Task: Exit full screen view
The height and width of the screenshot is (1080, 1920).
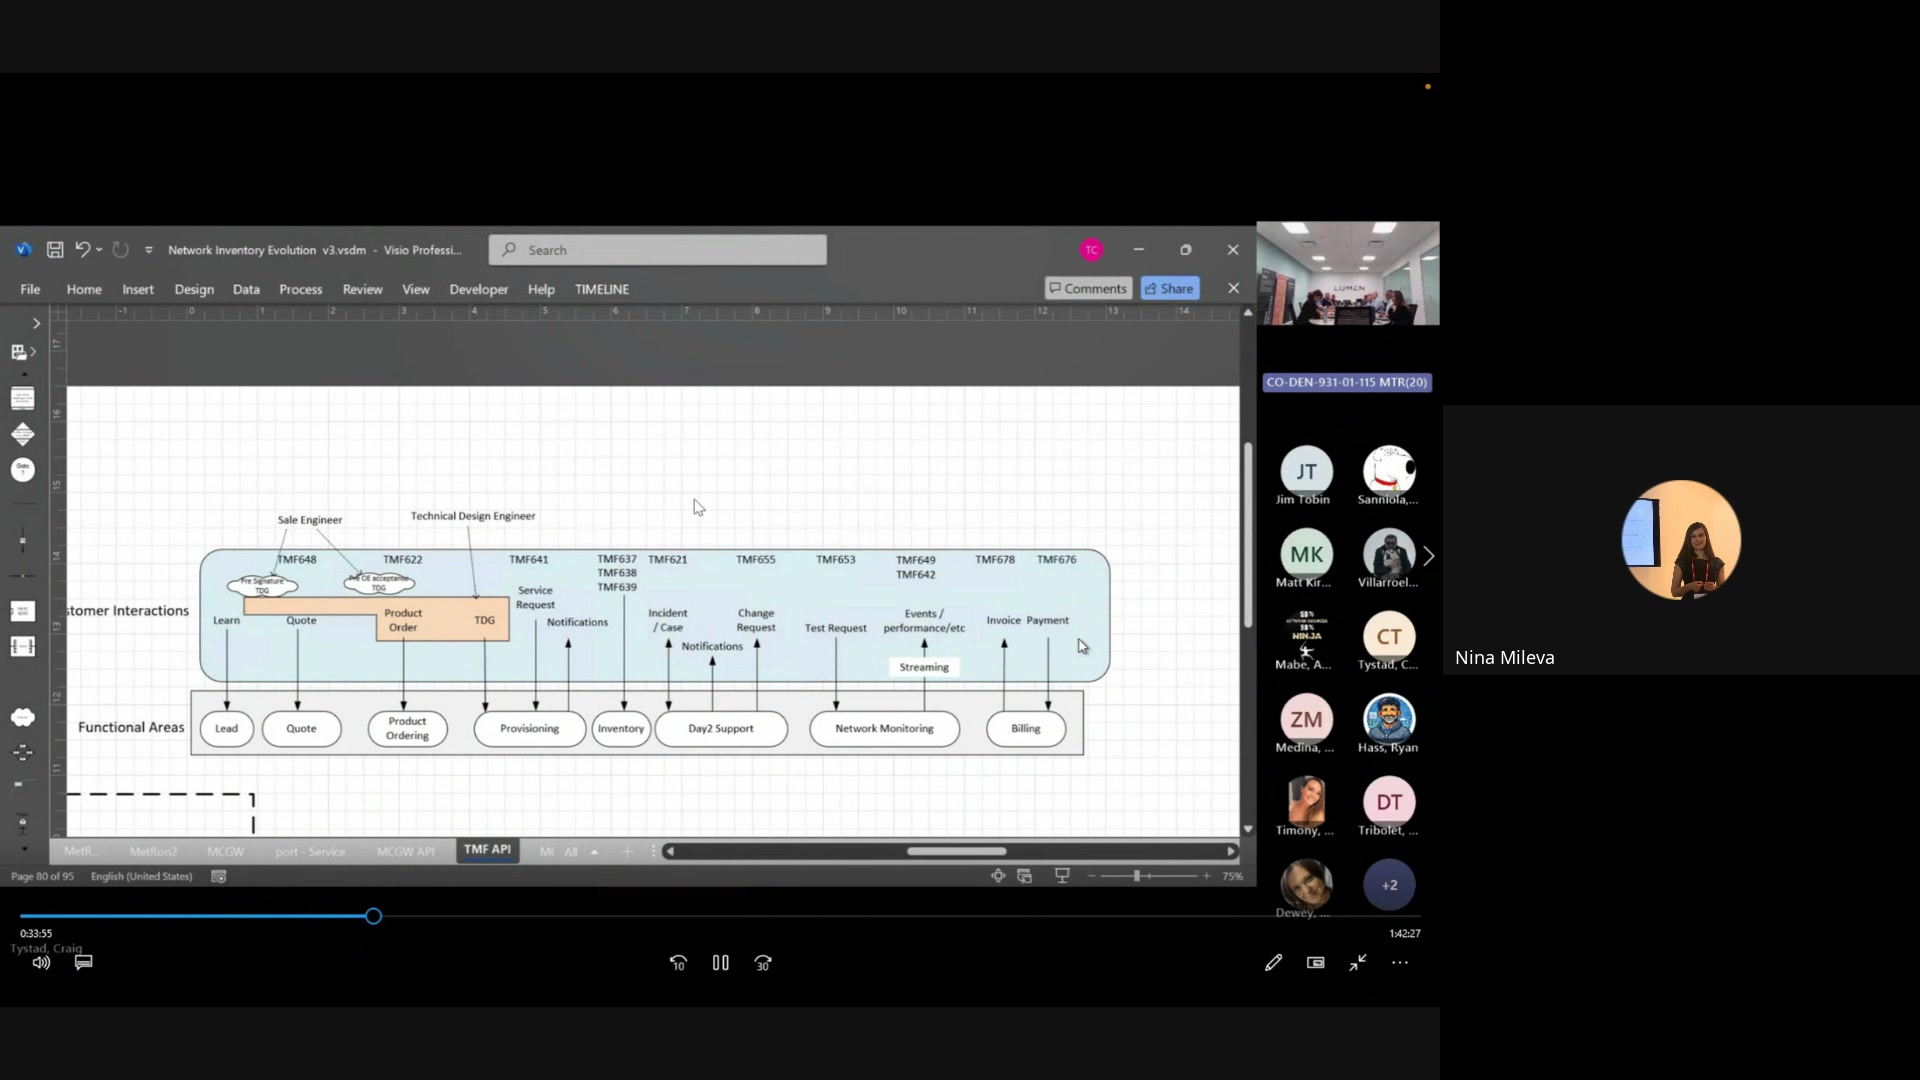Action: [1358, 963]
